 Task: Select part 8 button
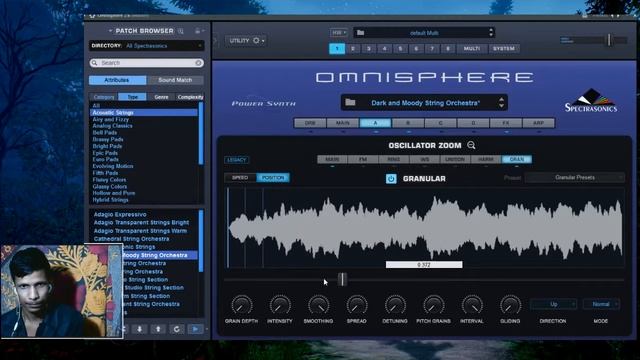point(448,49)
